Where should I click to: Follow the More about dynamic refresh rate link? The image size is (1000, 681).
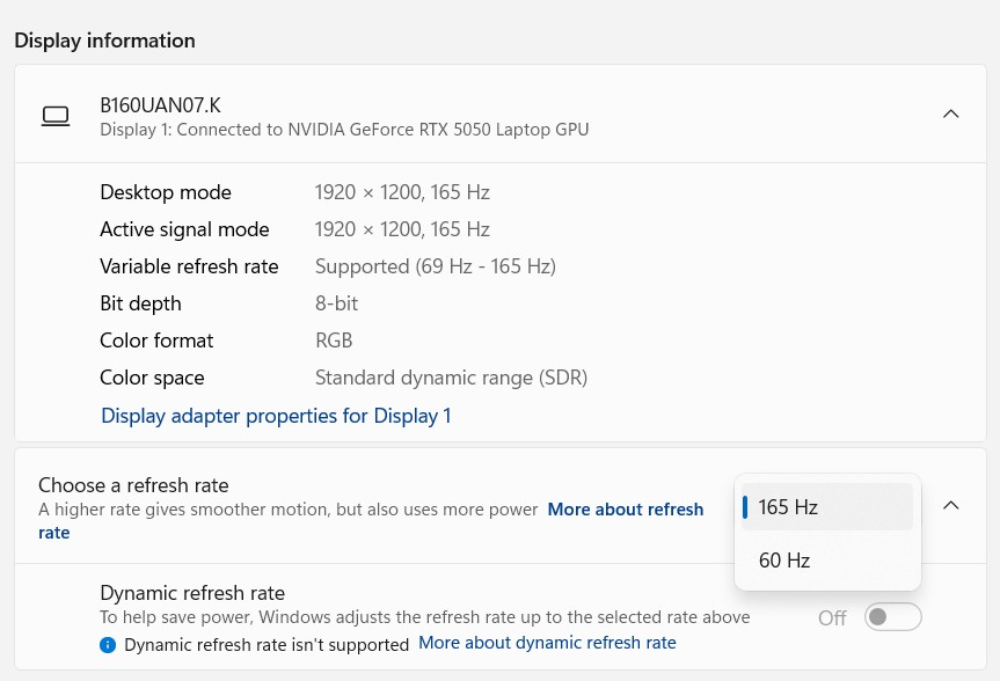547,643
